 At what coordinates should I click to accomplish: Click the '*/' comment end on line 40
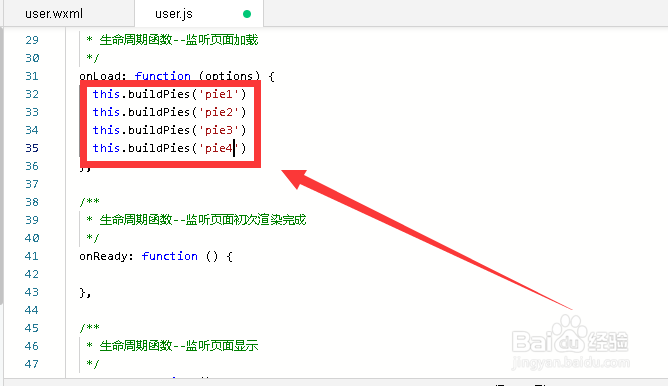pyautogui.click(x=92, y=238)
